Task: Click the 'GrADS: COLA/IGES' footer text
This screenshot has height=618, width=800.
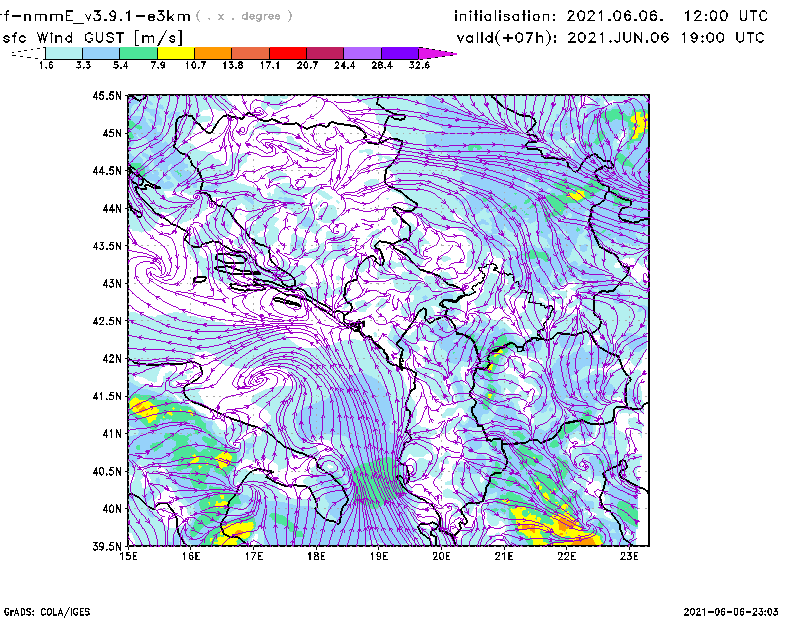Action: tap(47, 612)
